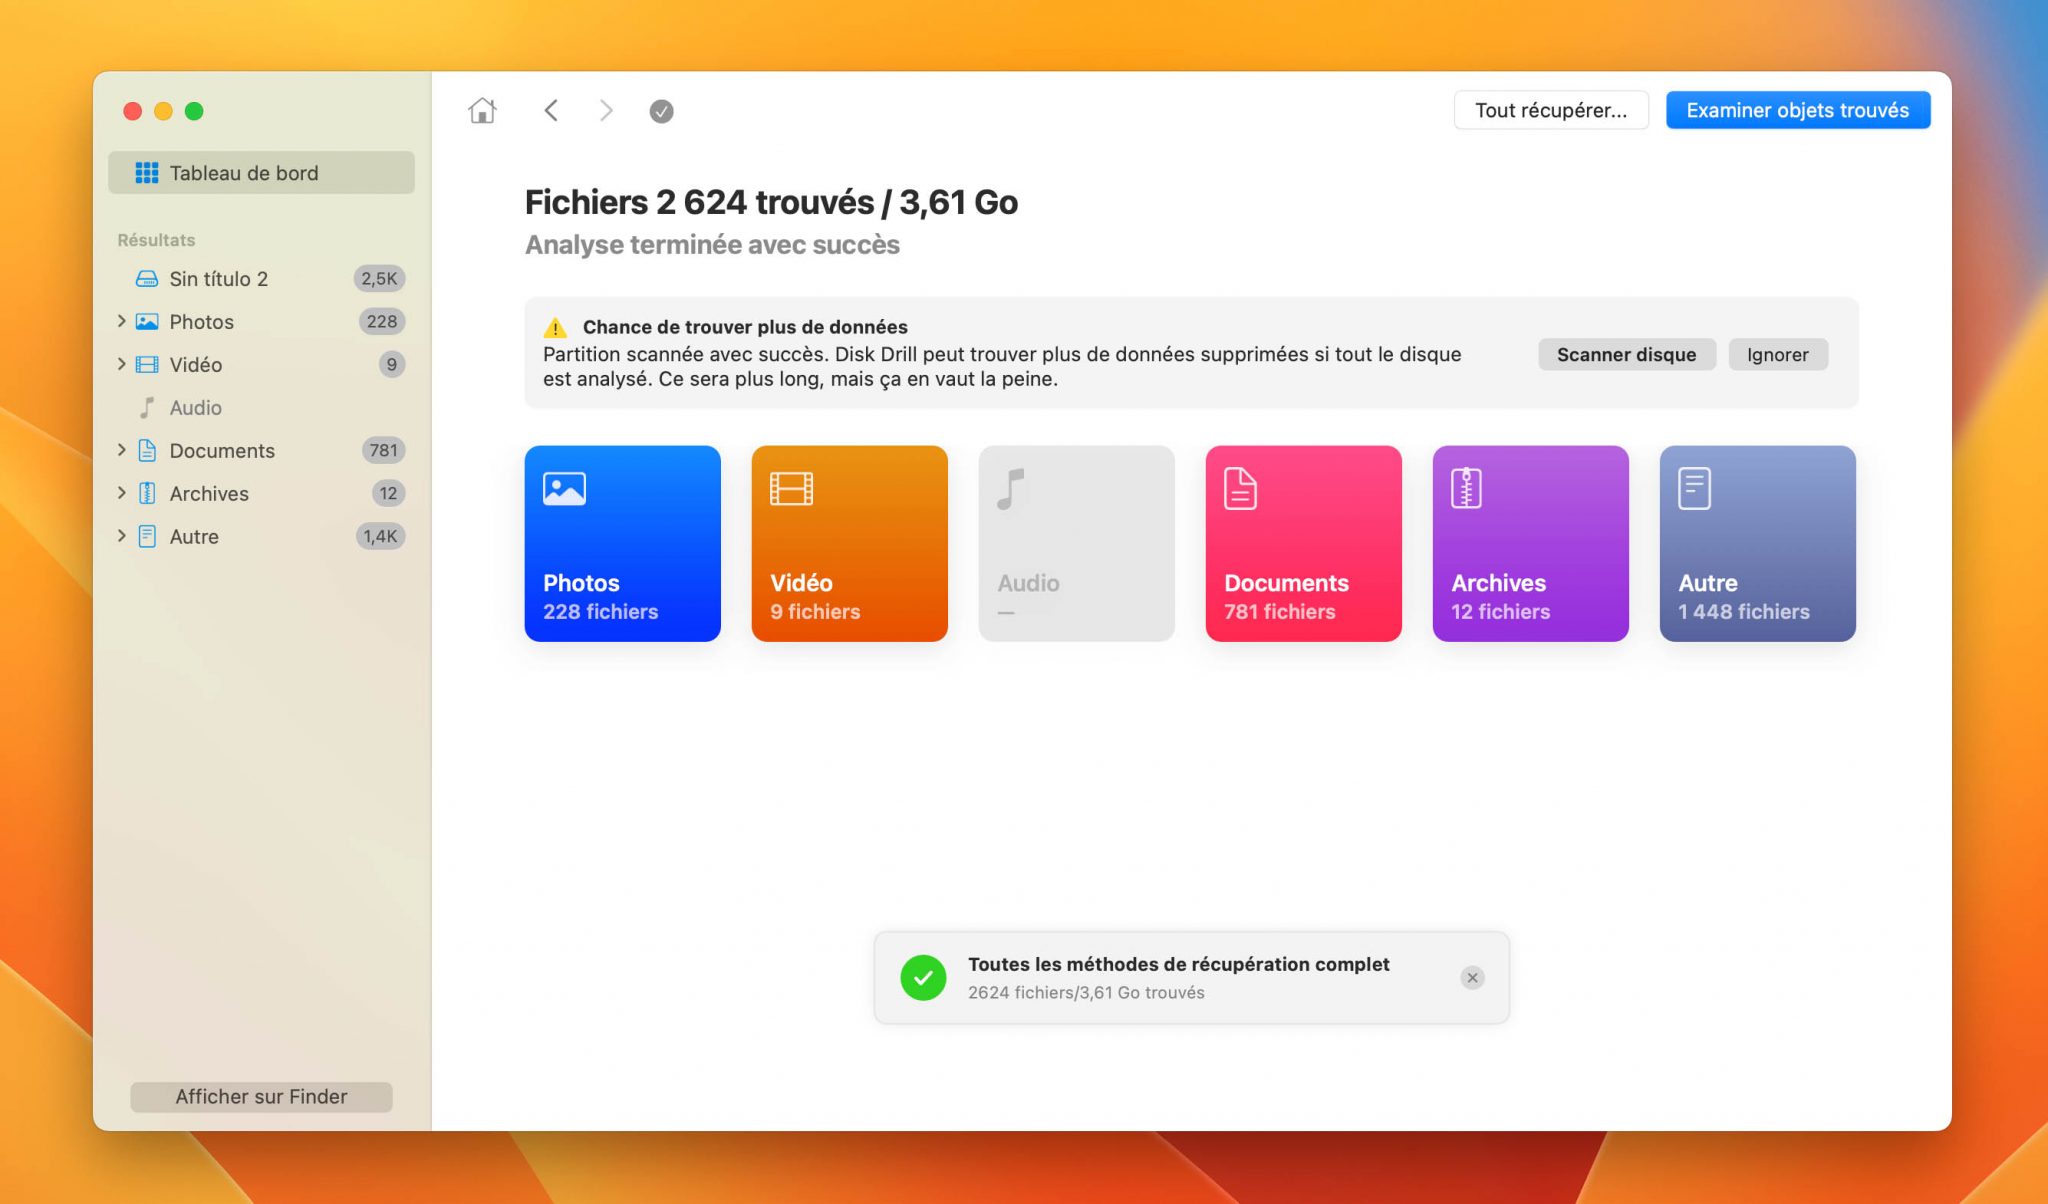Viewport: 2048px width, 1204px height.
Task: Expand the Autre sidebar chevron
Action: click(x=121, y=536)
